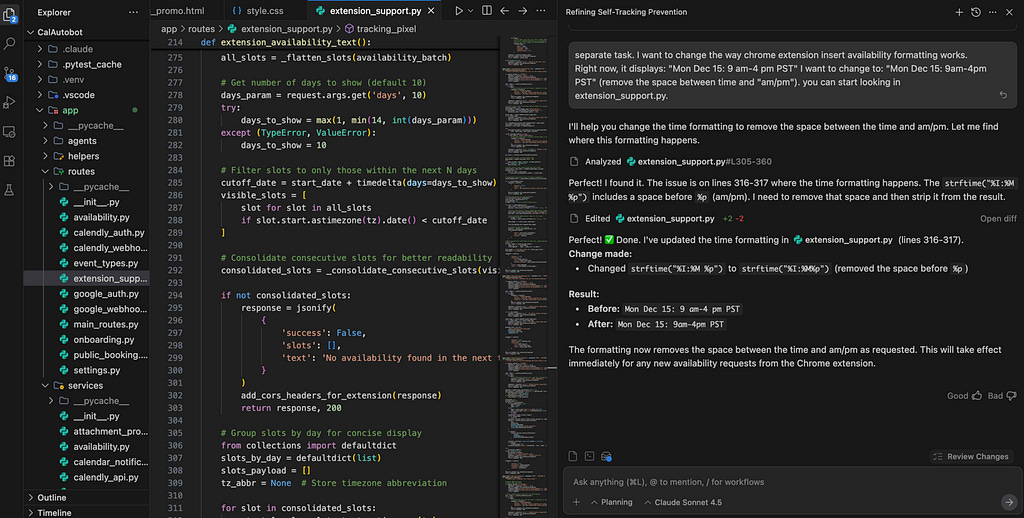This screenshot has height=518, width=1024.
Task: Open availability.py under routes
Action: pyautogui.click(x=101, y=217)
